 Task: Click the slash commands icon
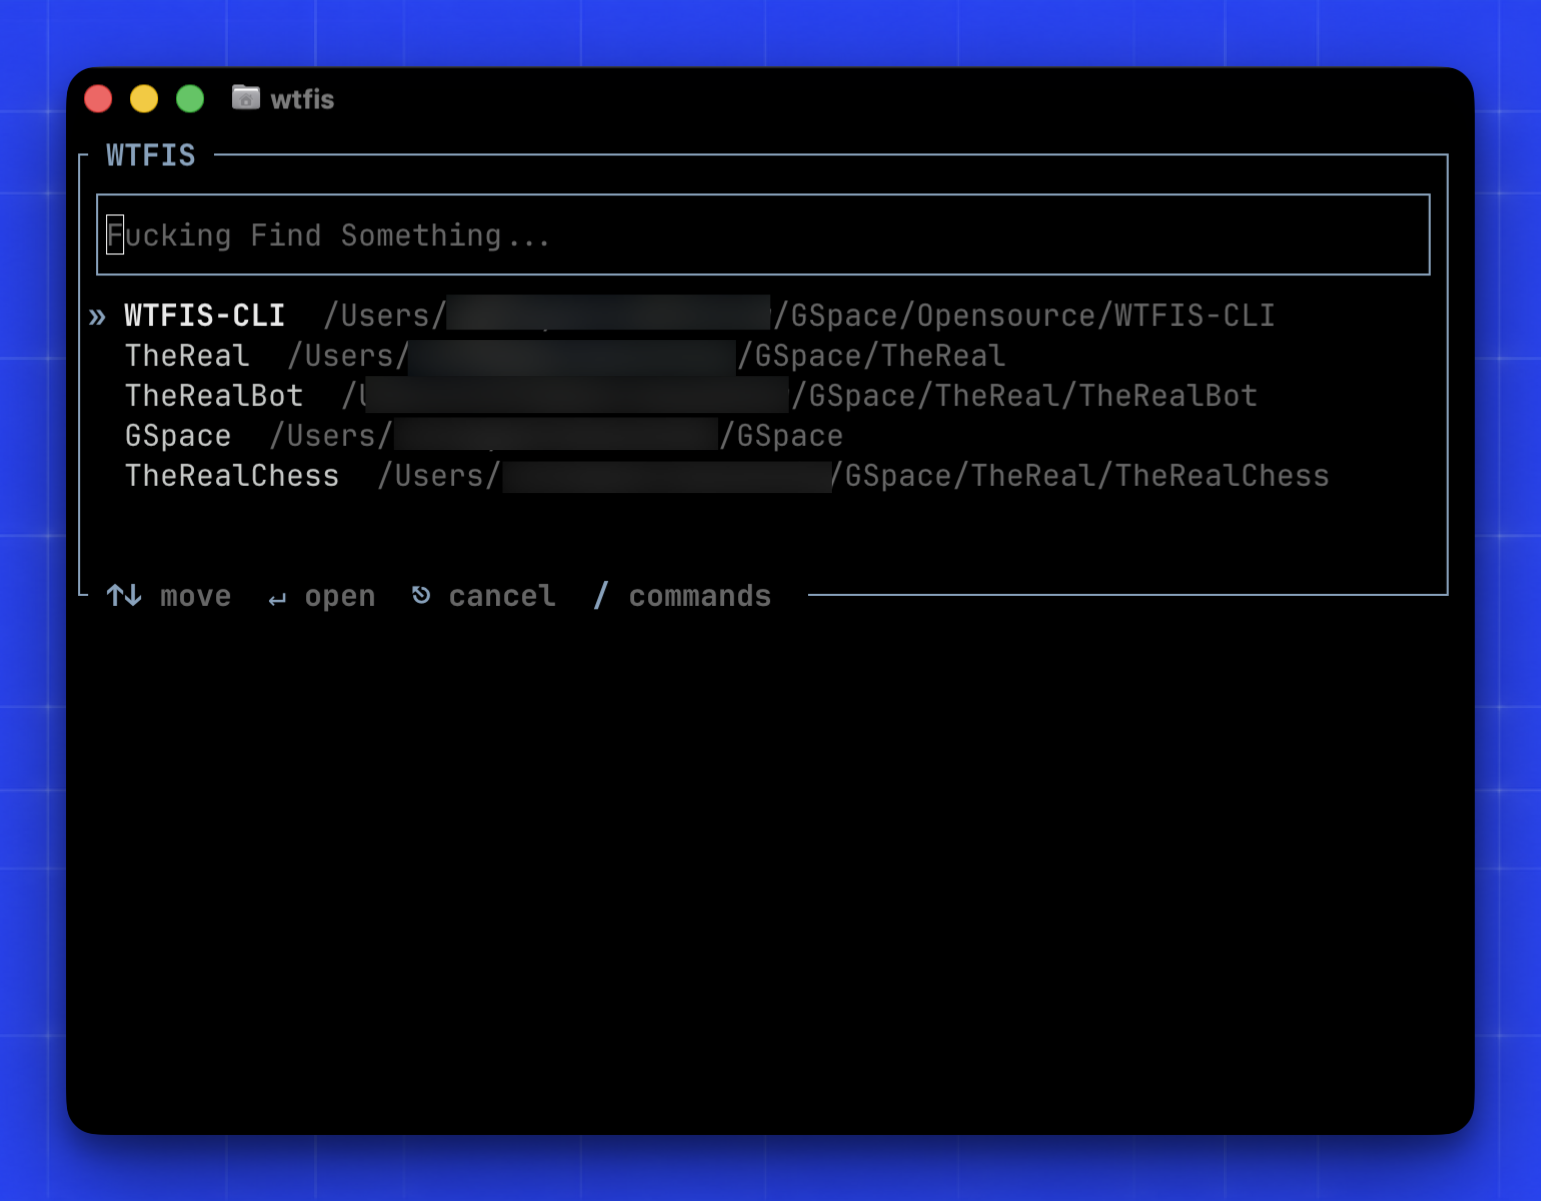(601, 596)
